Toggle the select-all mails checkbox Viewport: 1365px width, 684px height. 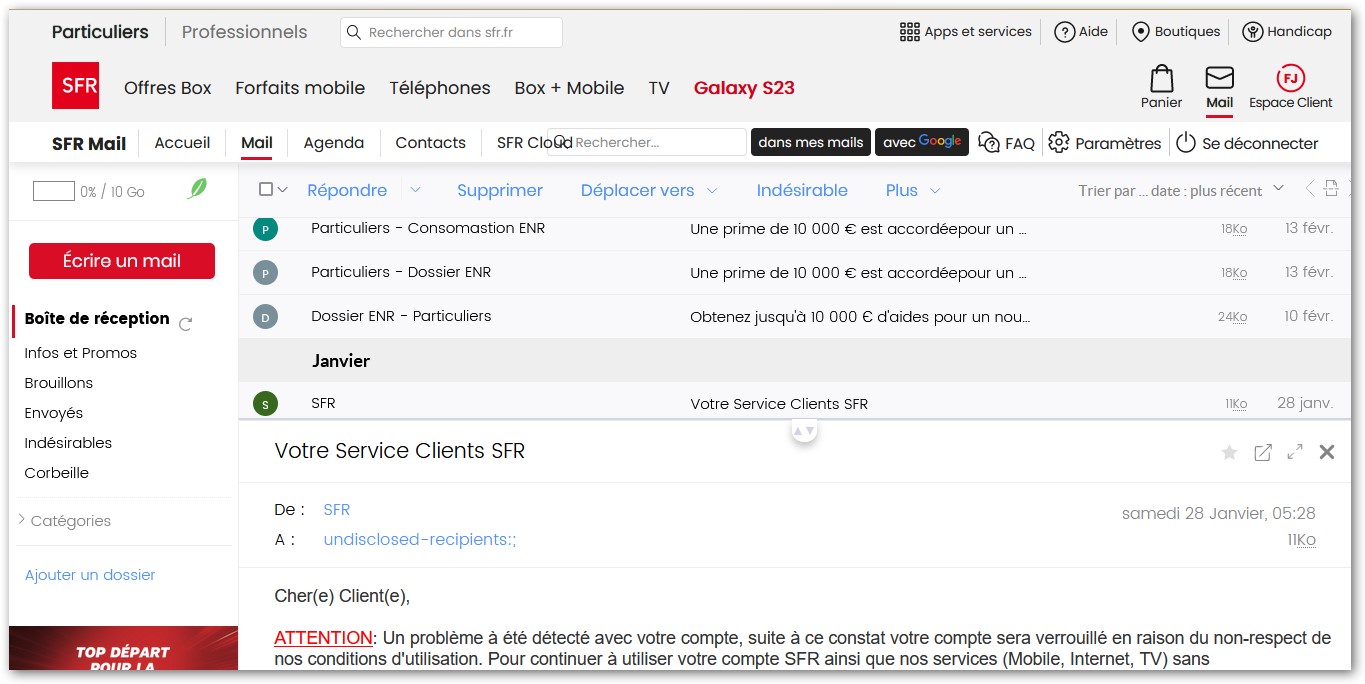[x=265, y=189]
